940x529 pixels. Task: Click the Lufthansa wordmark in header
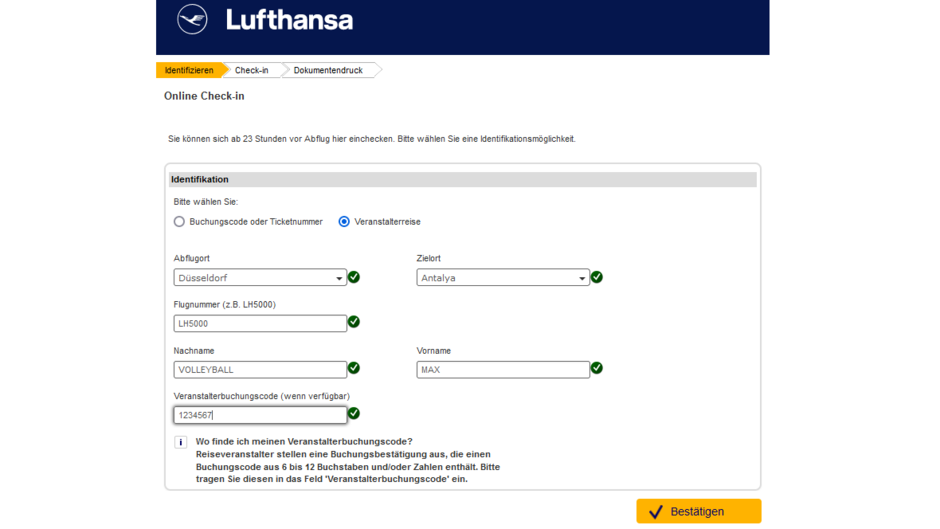290,20
